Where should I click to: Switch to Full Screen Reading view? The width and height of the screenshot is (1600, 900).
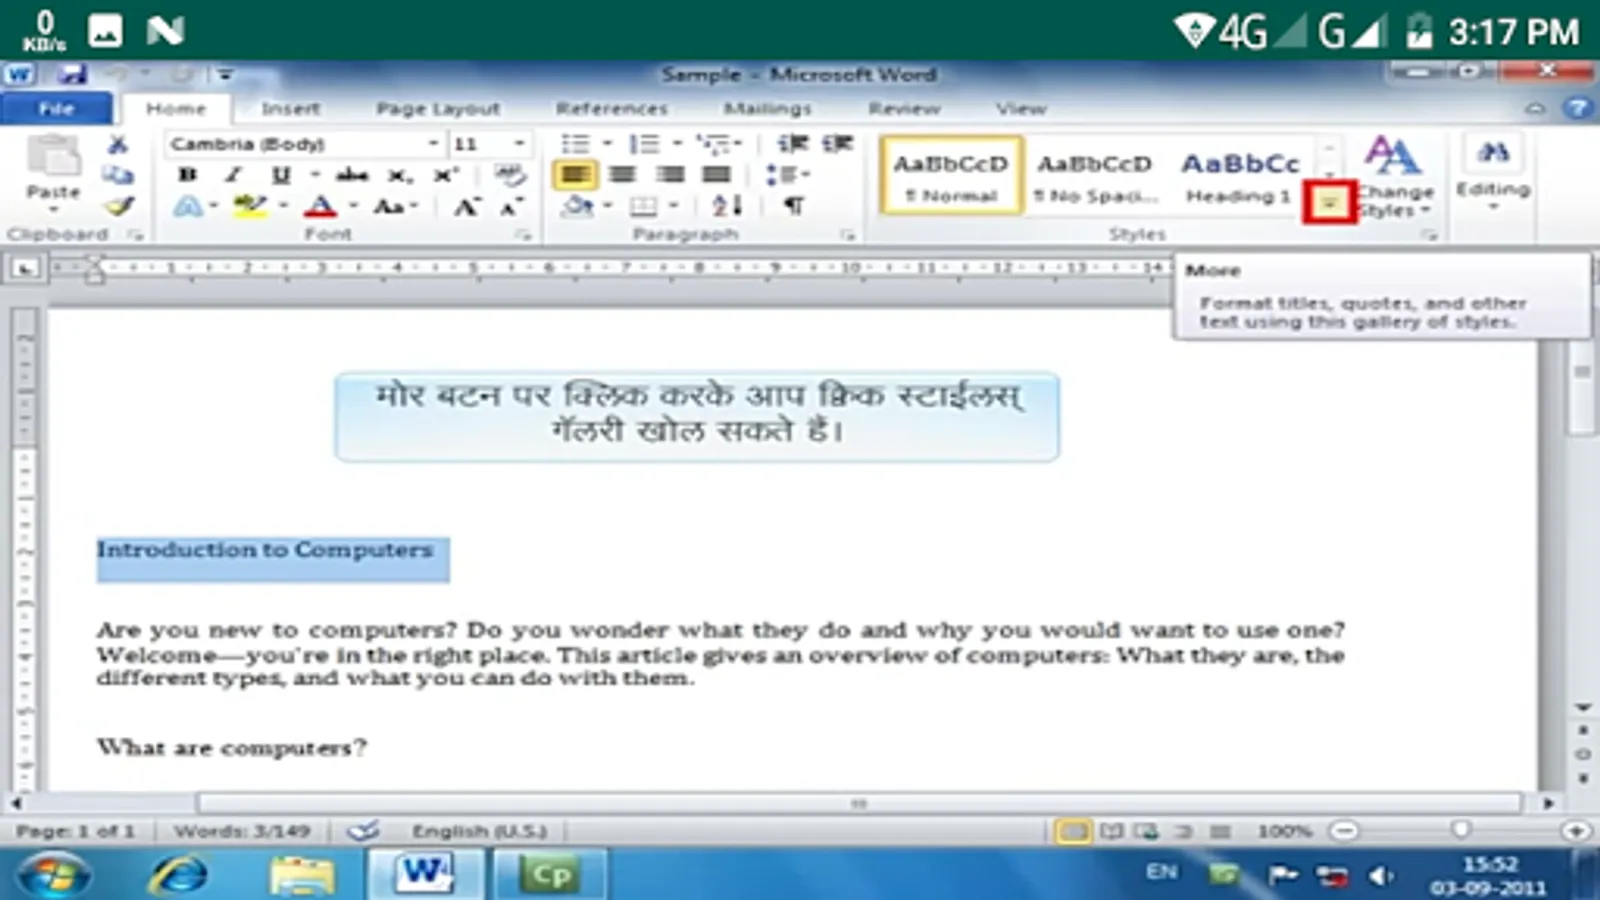tap(1111, 831)
